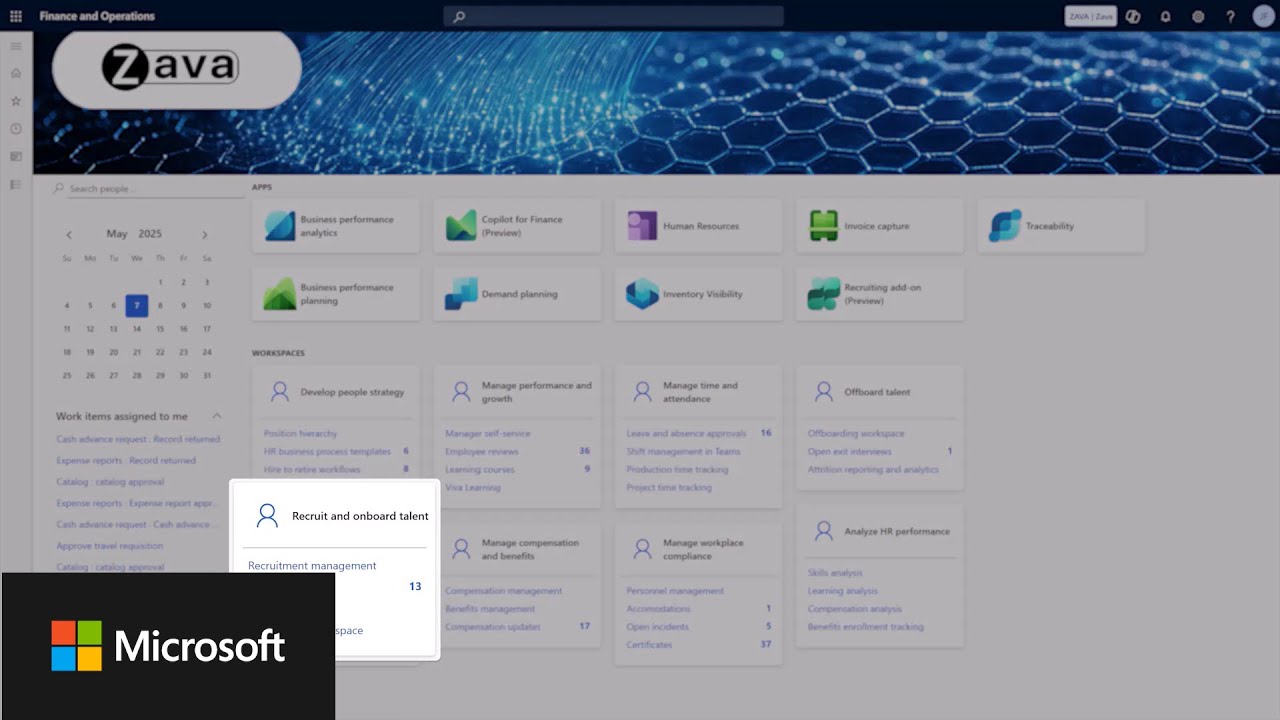This screenshot has width=1280, height=720.
Task: Open Attrition reporting and analytics link
Action: [x=873, y=470]
